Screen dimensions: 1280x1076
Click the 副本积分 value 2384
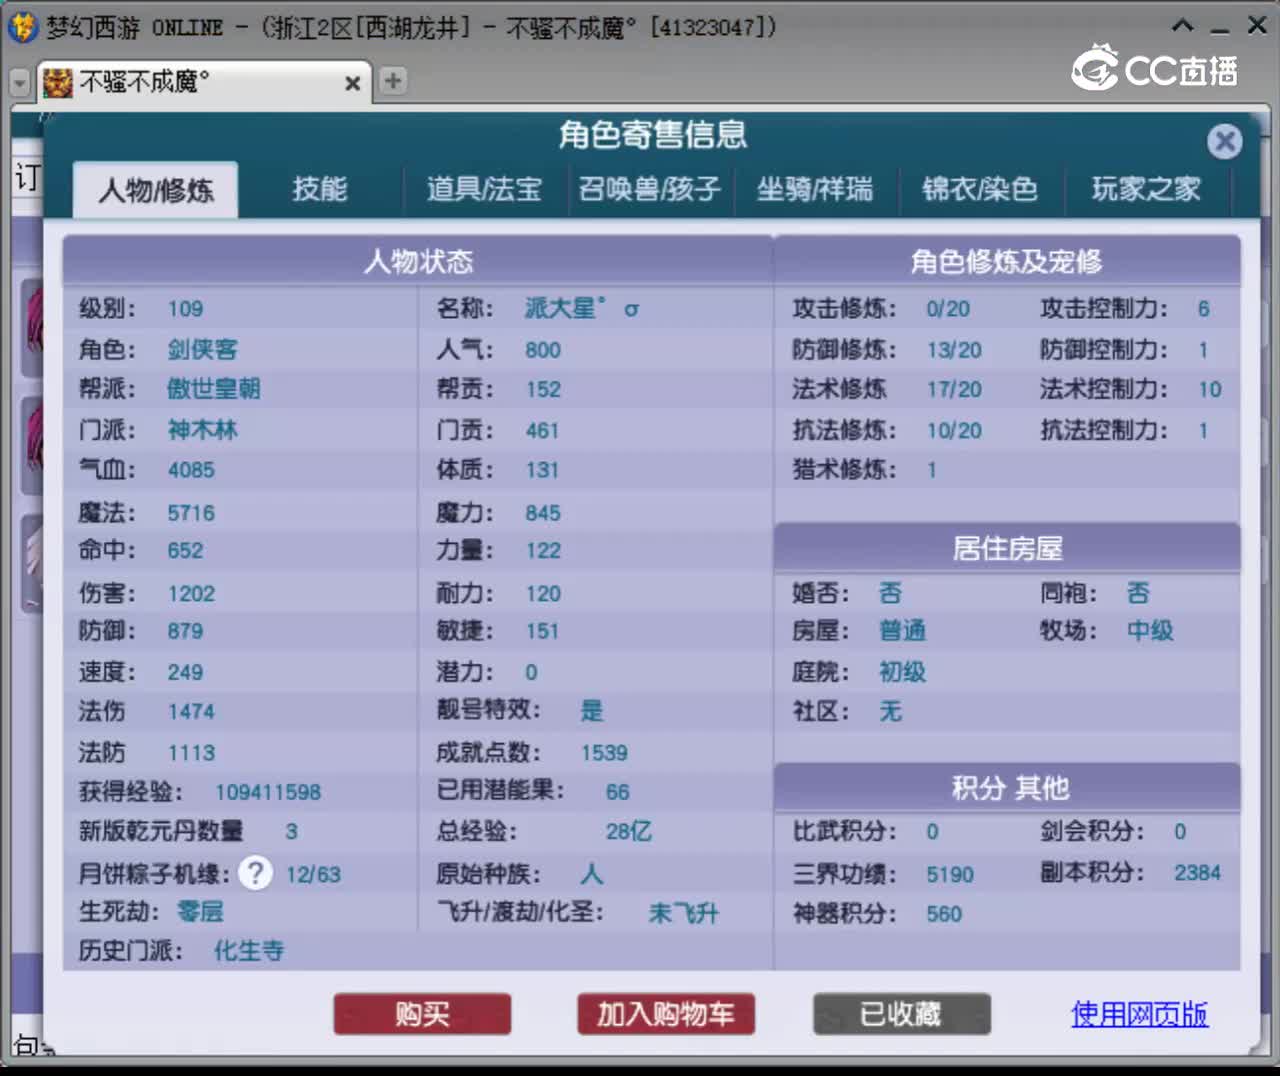point(1197,873)
